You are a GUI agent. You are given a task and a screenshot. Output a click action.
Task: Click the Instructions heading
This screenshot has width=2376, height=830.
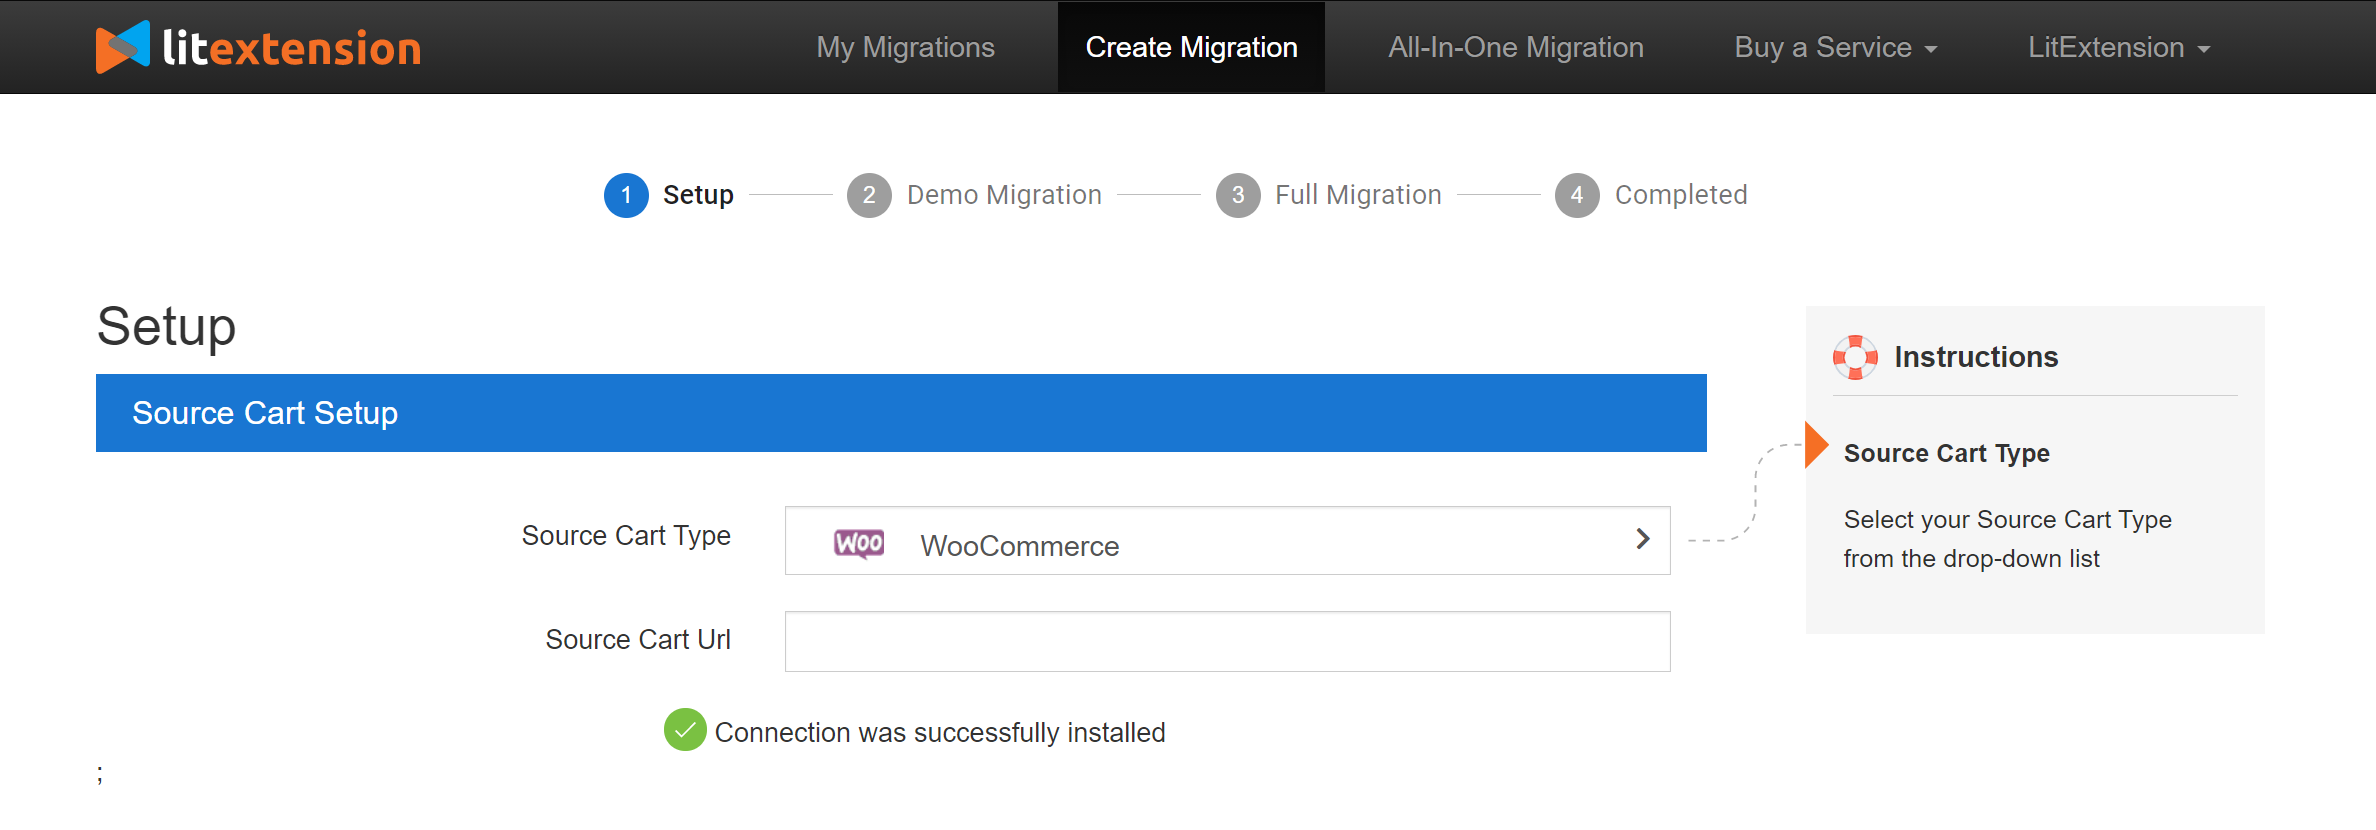point(1976,357)
